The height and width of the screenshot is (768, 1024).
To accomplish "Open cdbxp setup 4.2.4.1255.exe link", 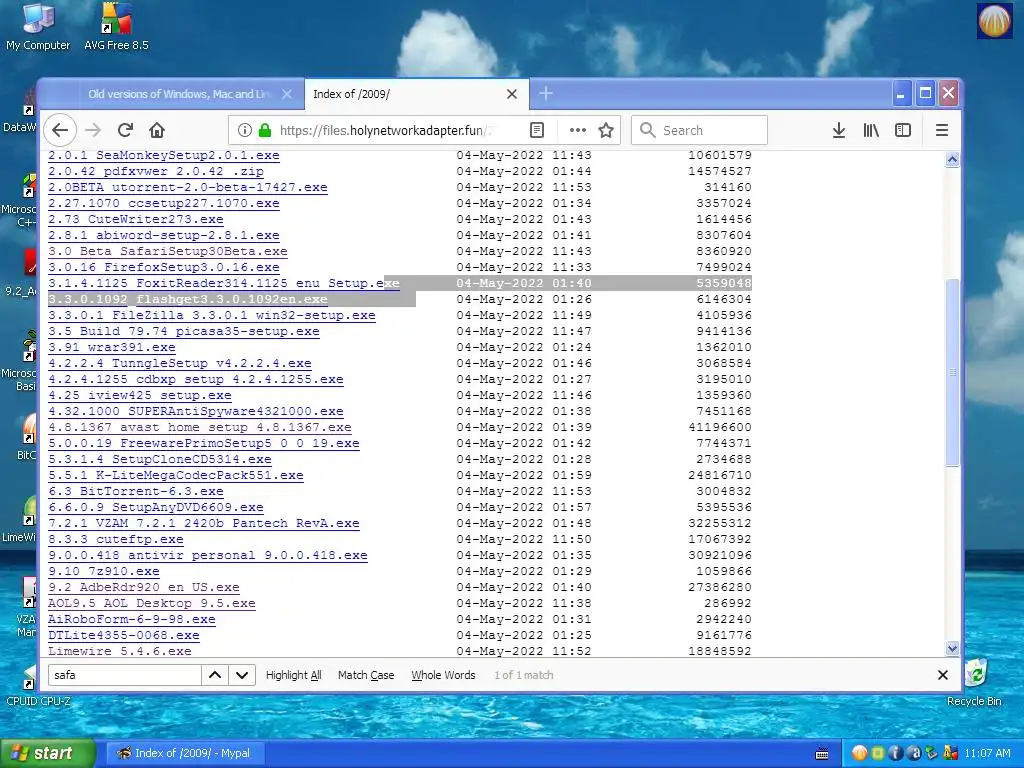I will coord(196,379).
